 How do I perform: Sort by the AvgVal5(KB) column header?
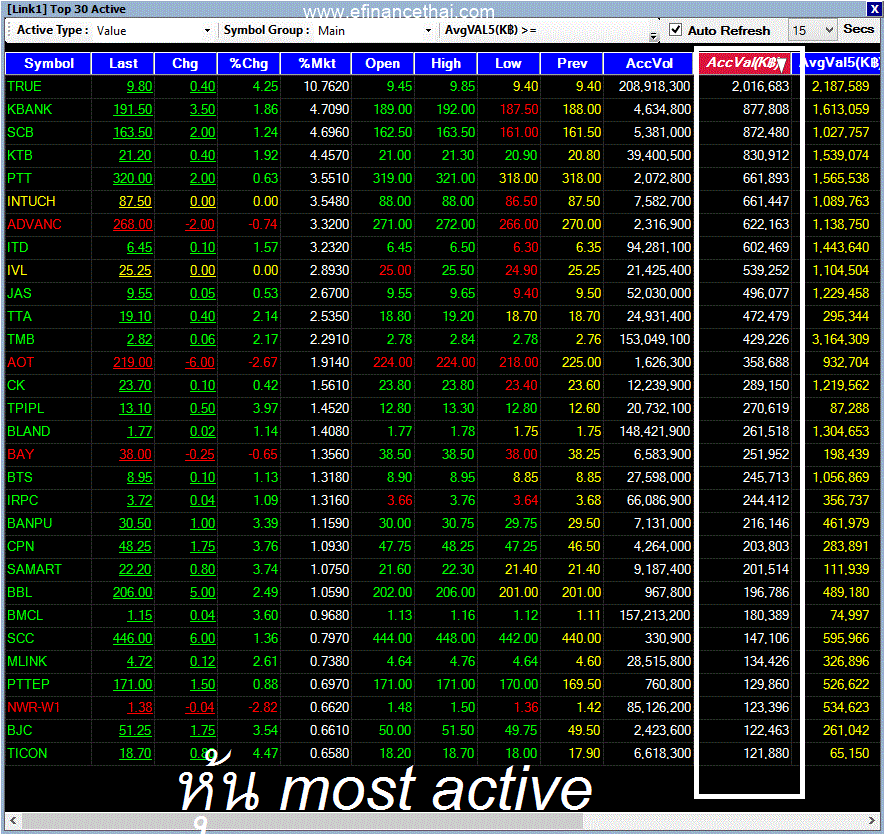coord(838,63)
